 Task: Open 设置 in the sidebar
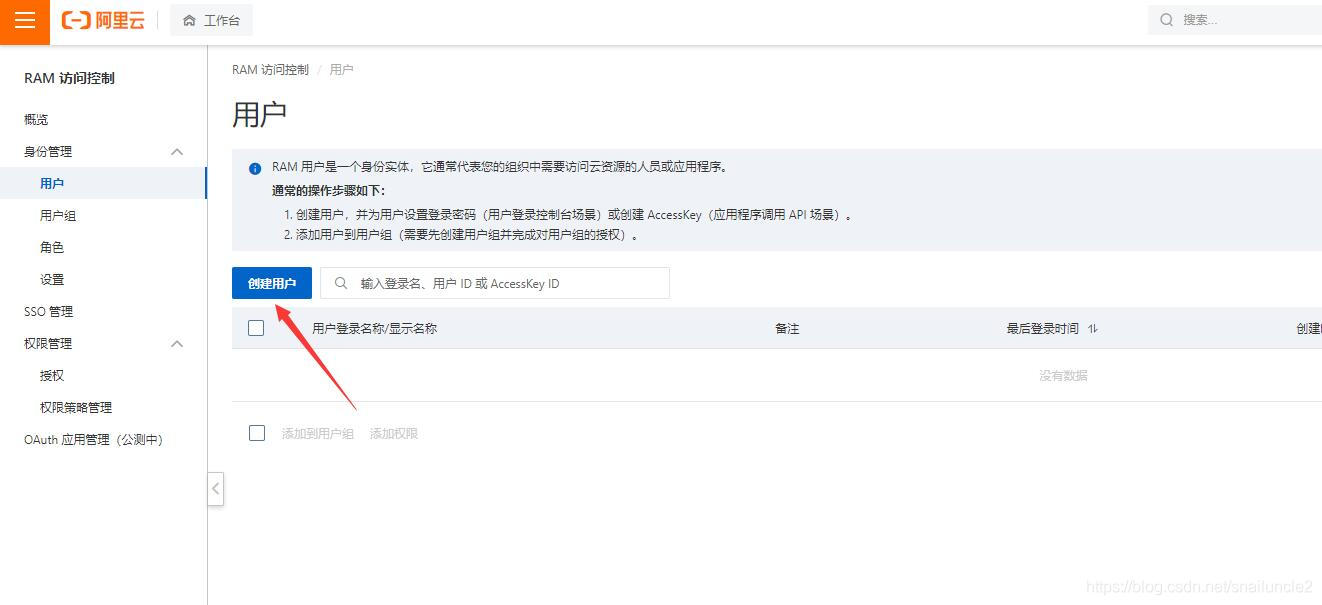coord(52,280)
